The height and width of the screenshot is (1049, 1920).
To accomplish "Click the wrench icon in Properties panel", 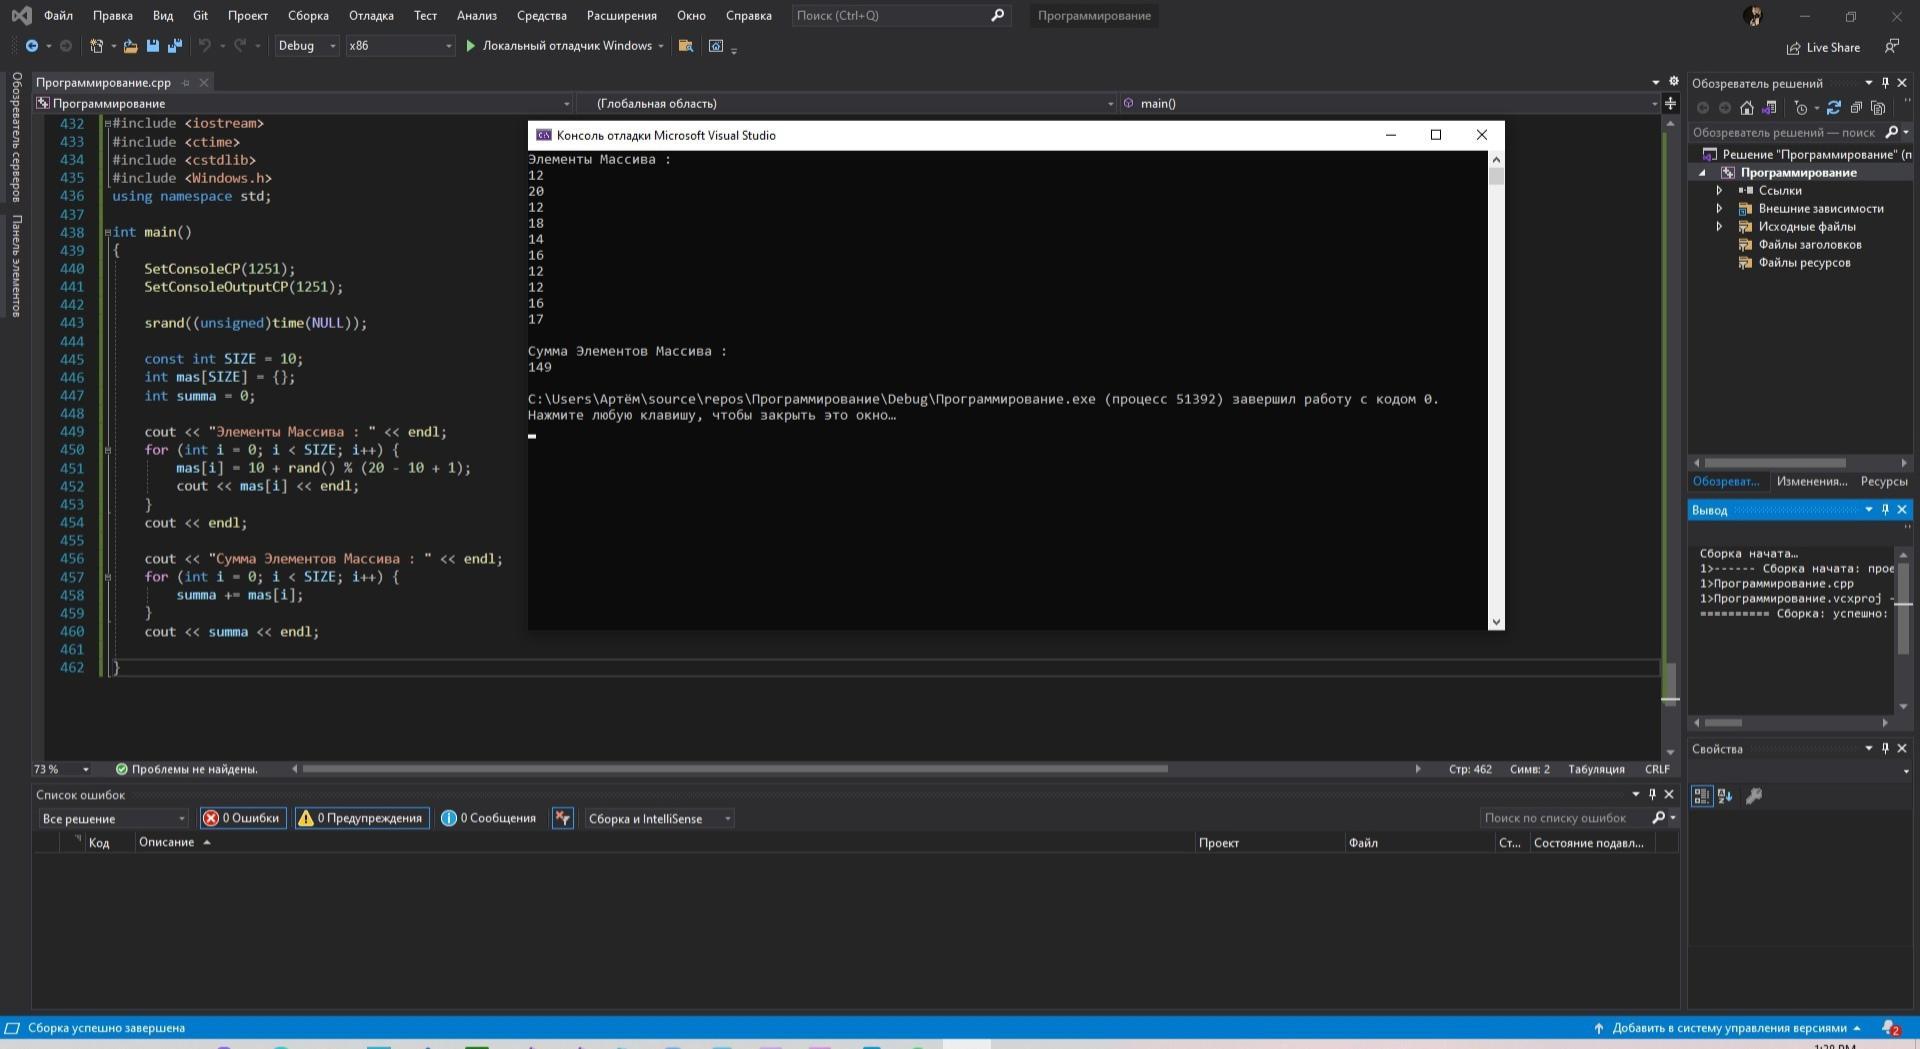I will [x=1753, y=796].
